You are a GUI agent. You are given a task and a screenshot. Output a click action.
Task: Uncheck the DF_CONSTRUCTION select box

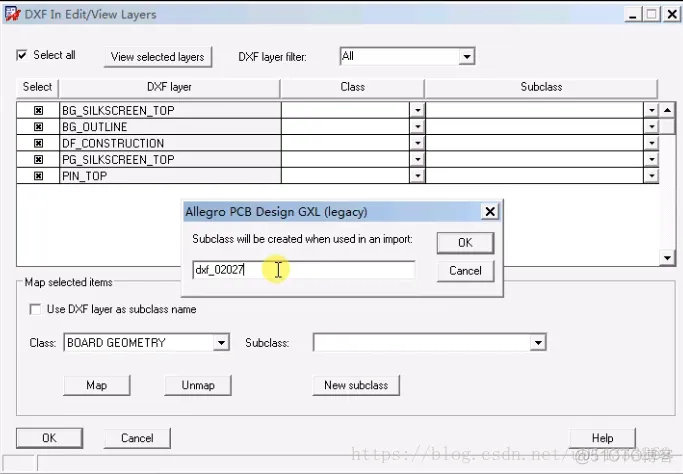coord(38,143)
